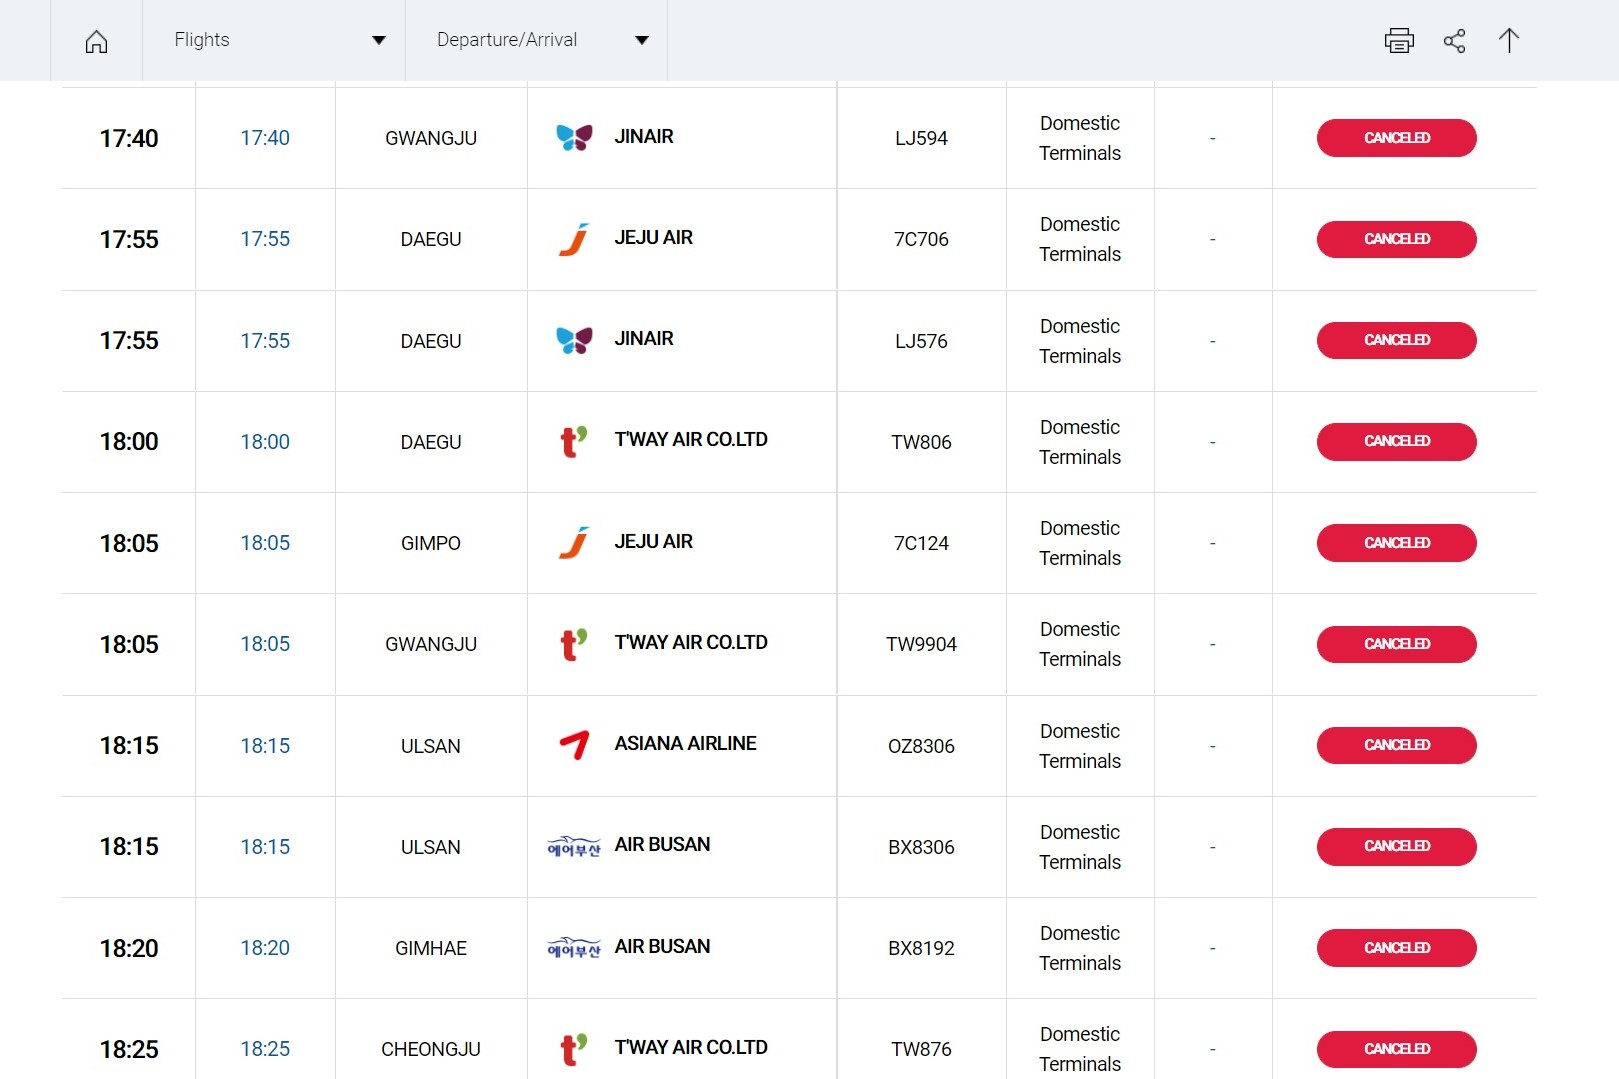Click the CANCELED badge for flight LJ576
This screenshot has height=1079, width=1619.
tap(1396, 341)
